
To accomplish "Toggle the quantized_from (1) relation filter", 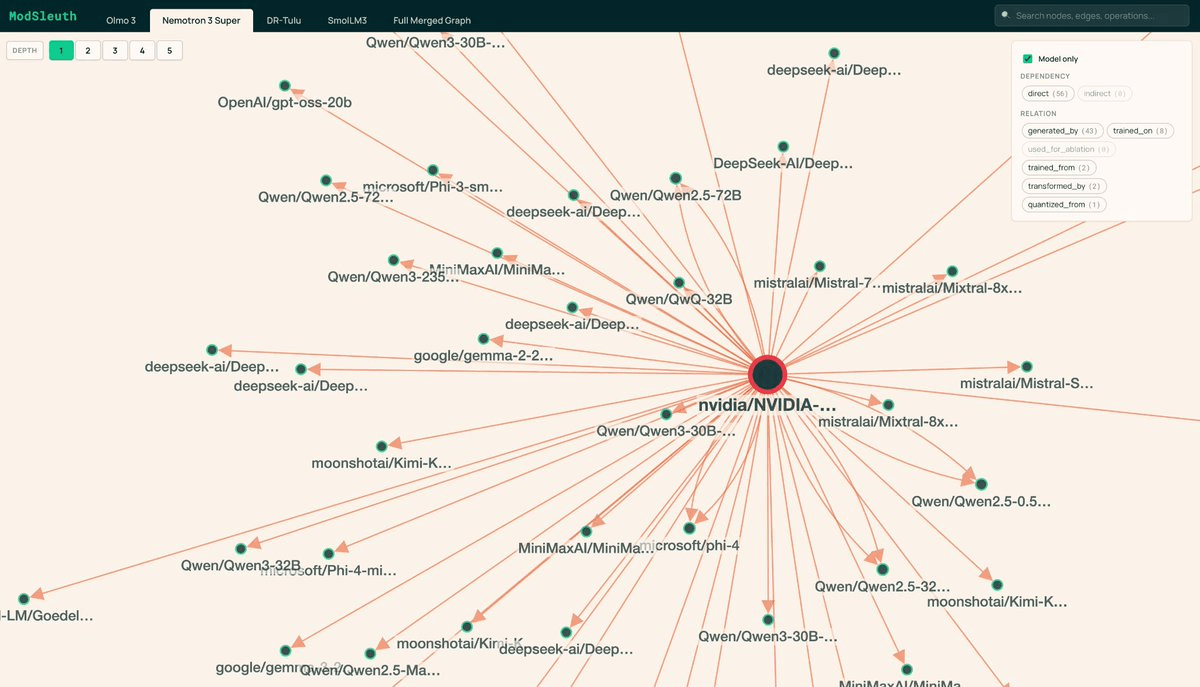I will coord(1064,205).
